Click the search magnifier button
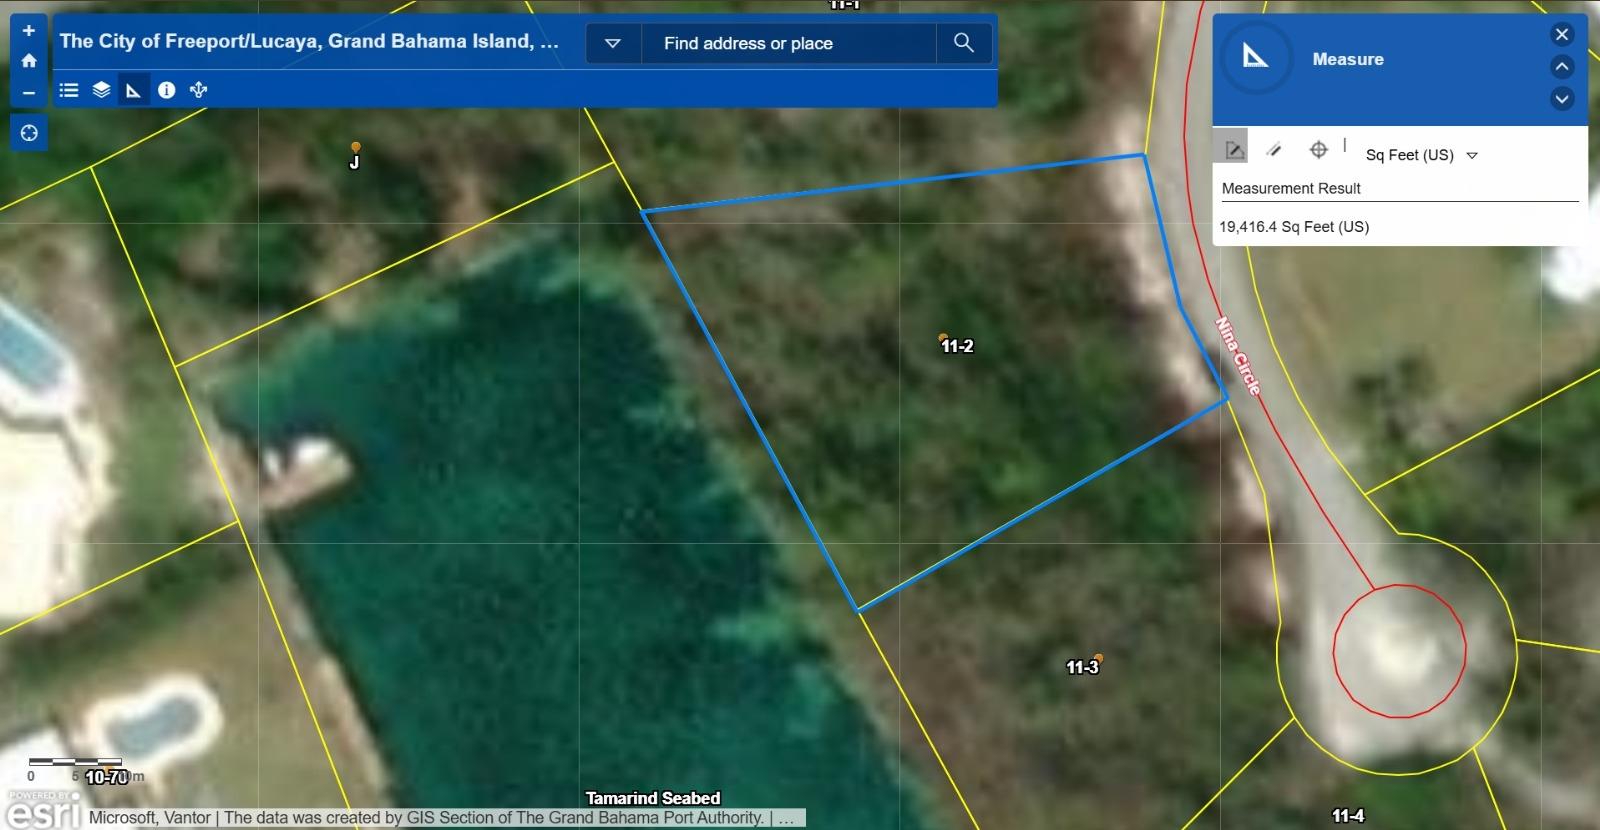This screenshot has width=1600, height=830. coord(963,43)
